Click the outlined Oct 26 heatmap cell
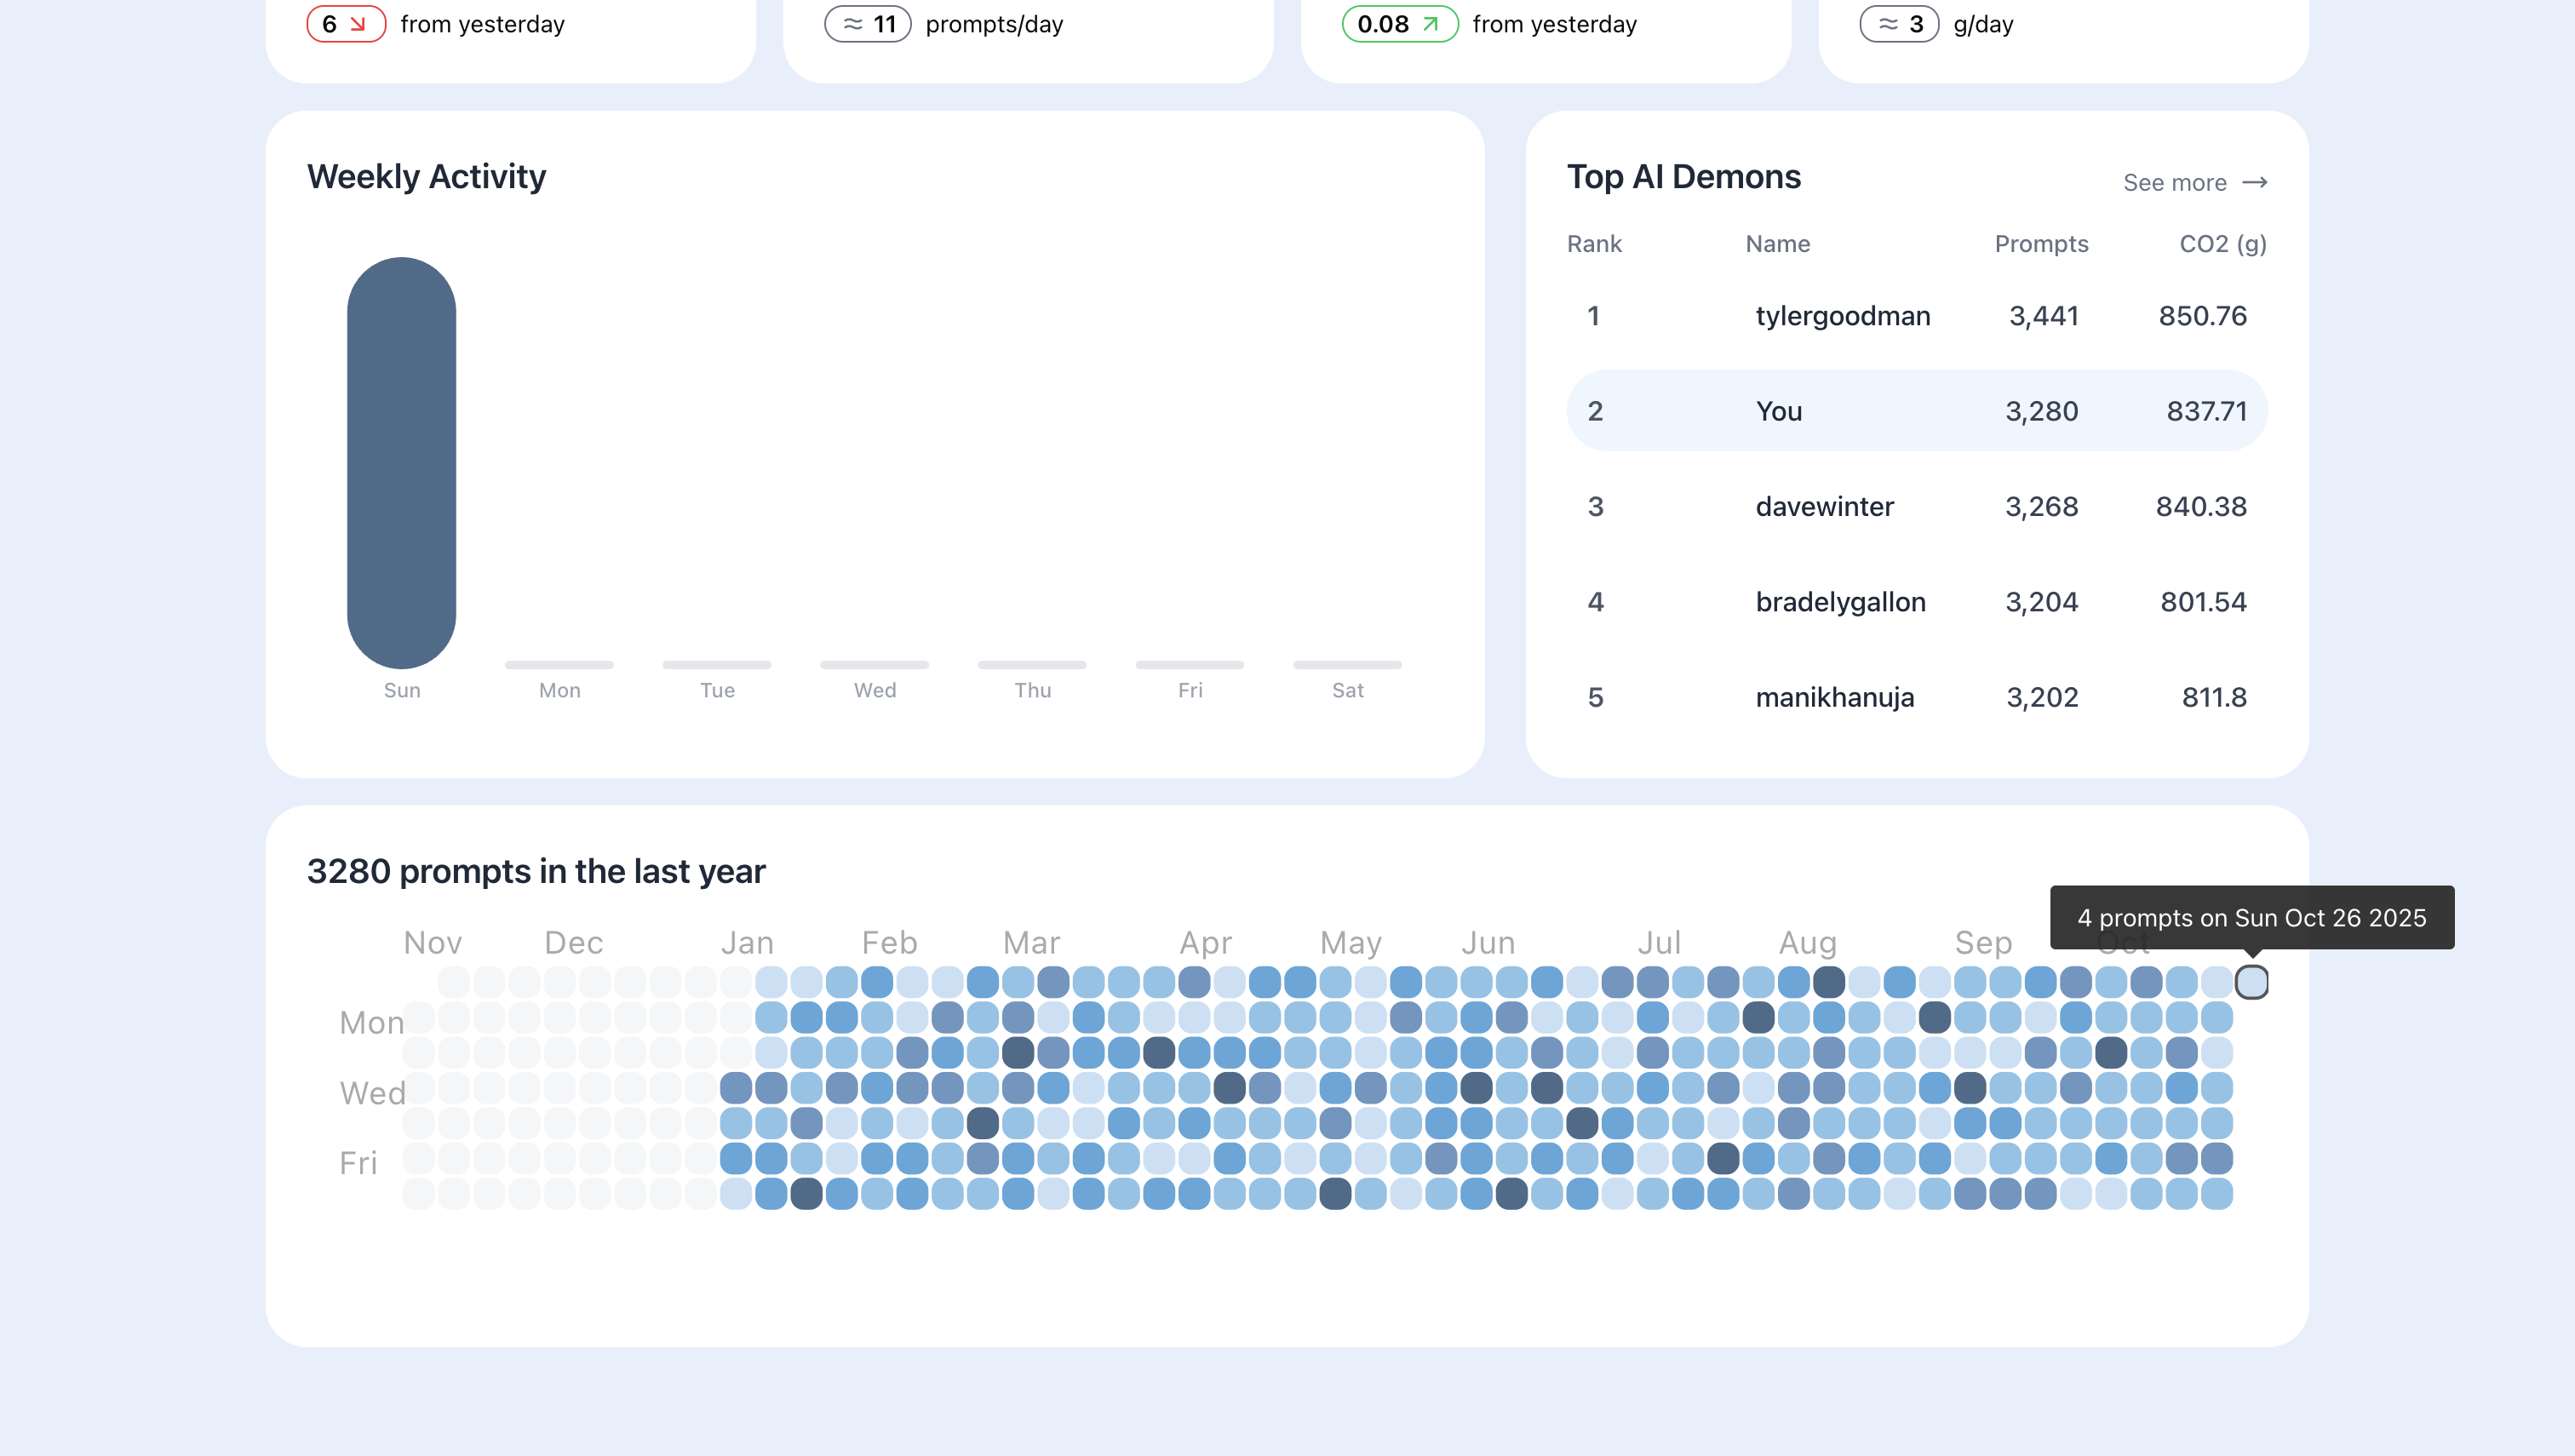The image size is (2575, 1456). (x=2251, y=982)
